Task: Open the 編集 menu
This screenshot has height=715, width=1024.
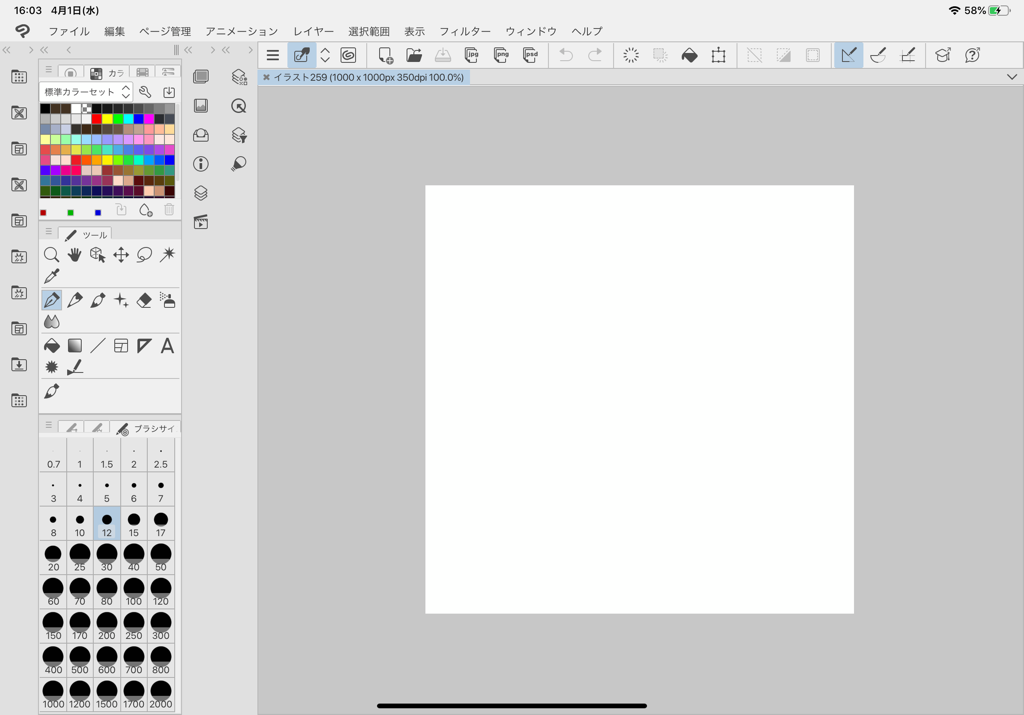Action: point(114,31)
